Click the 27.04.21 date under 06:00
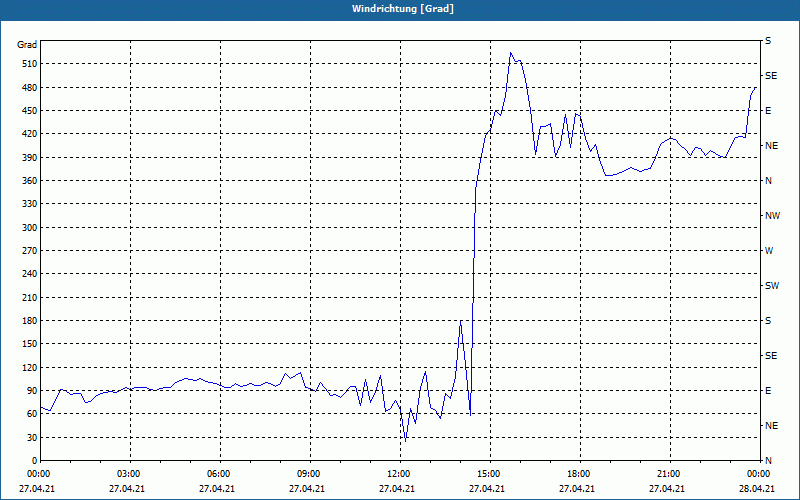Viewport: 800px width, 500px height. (217, 489)
